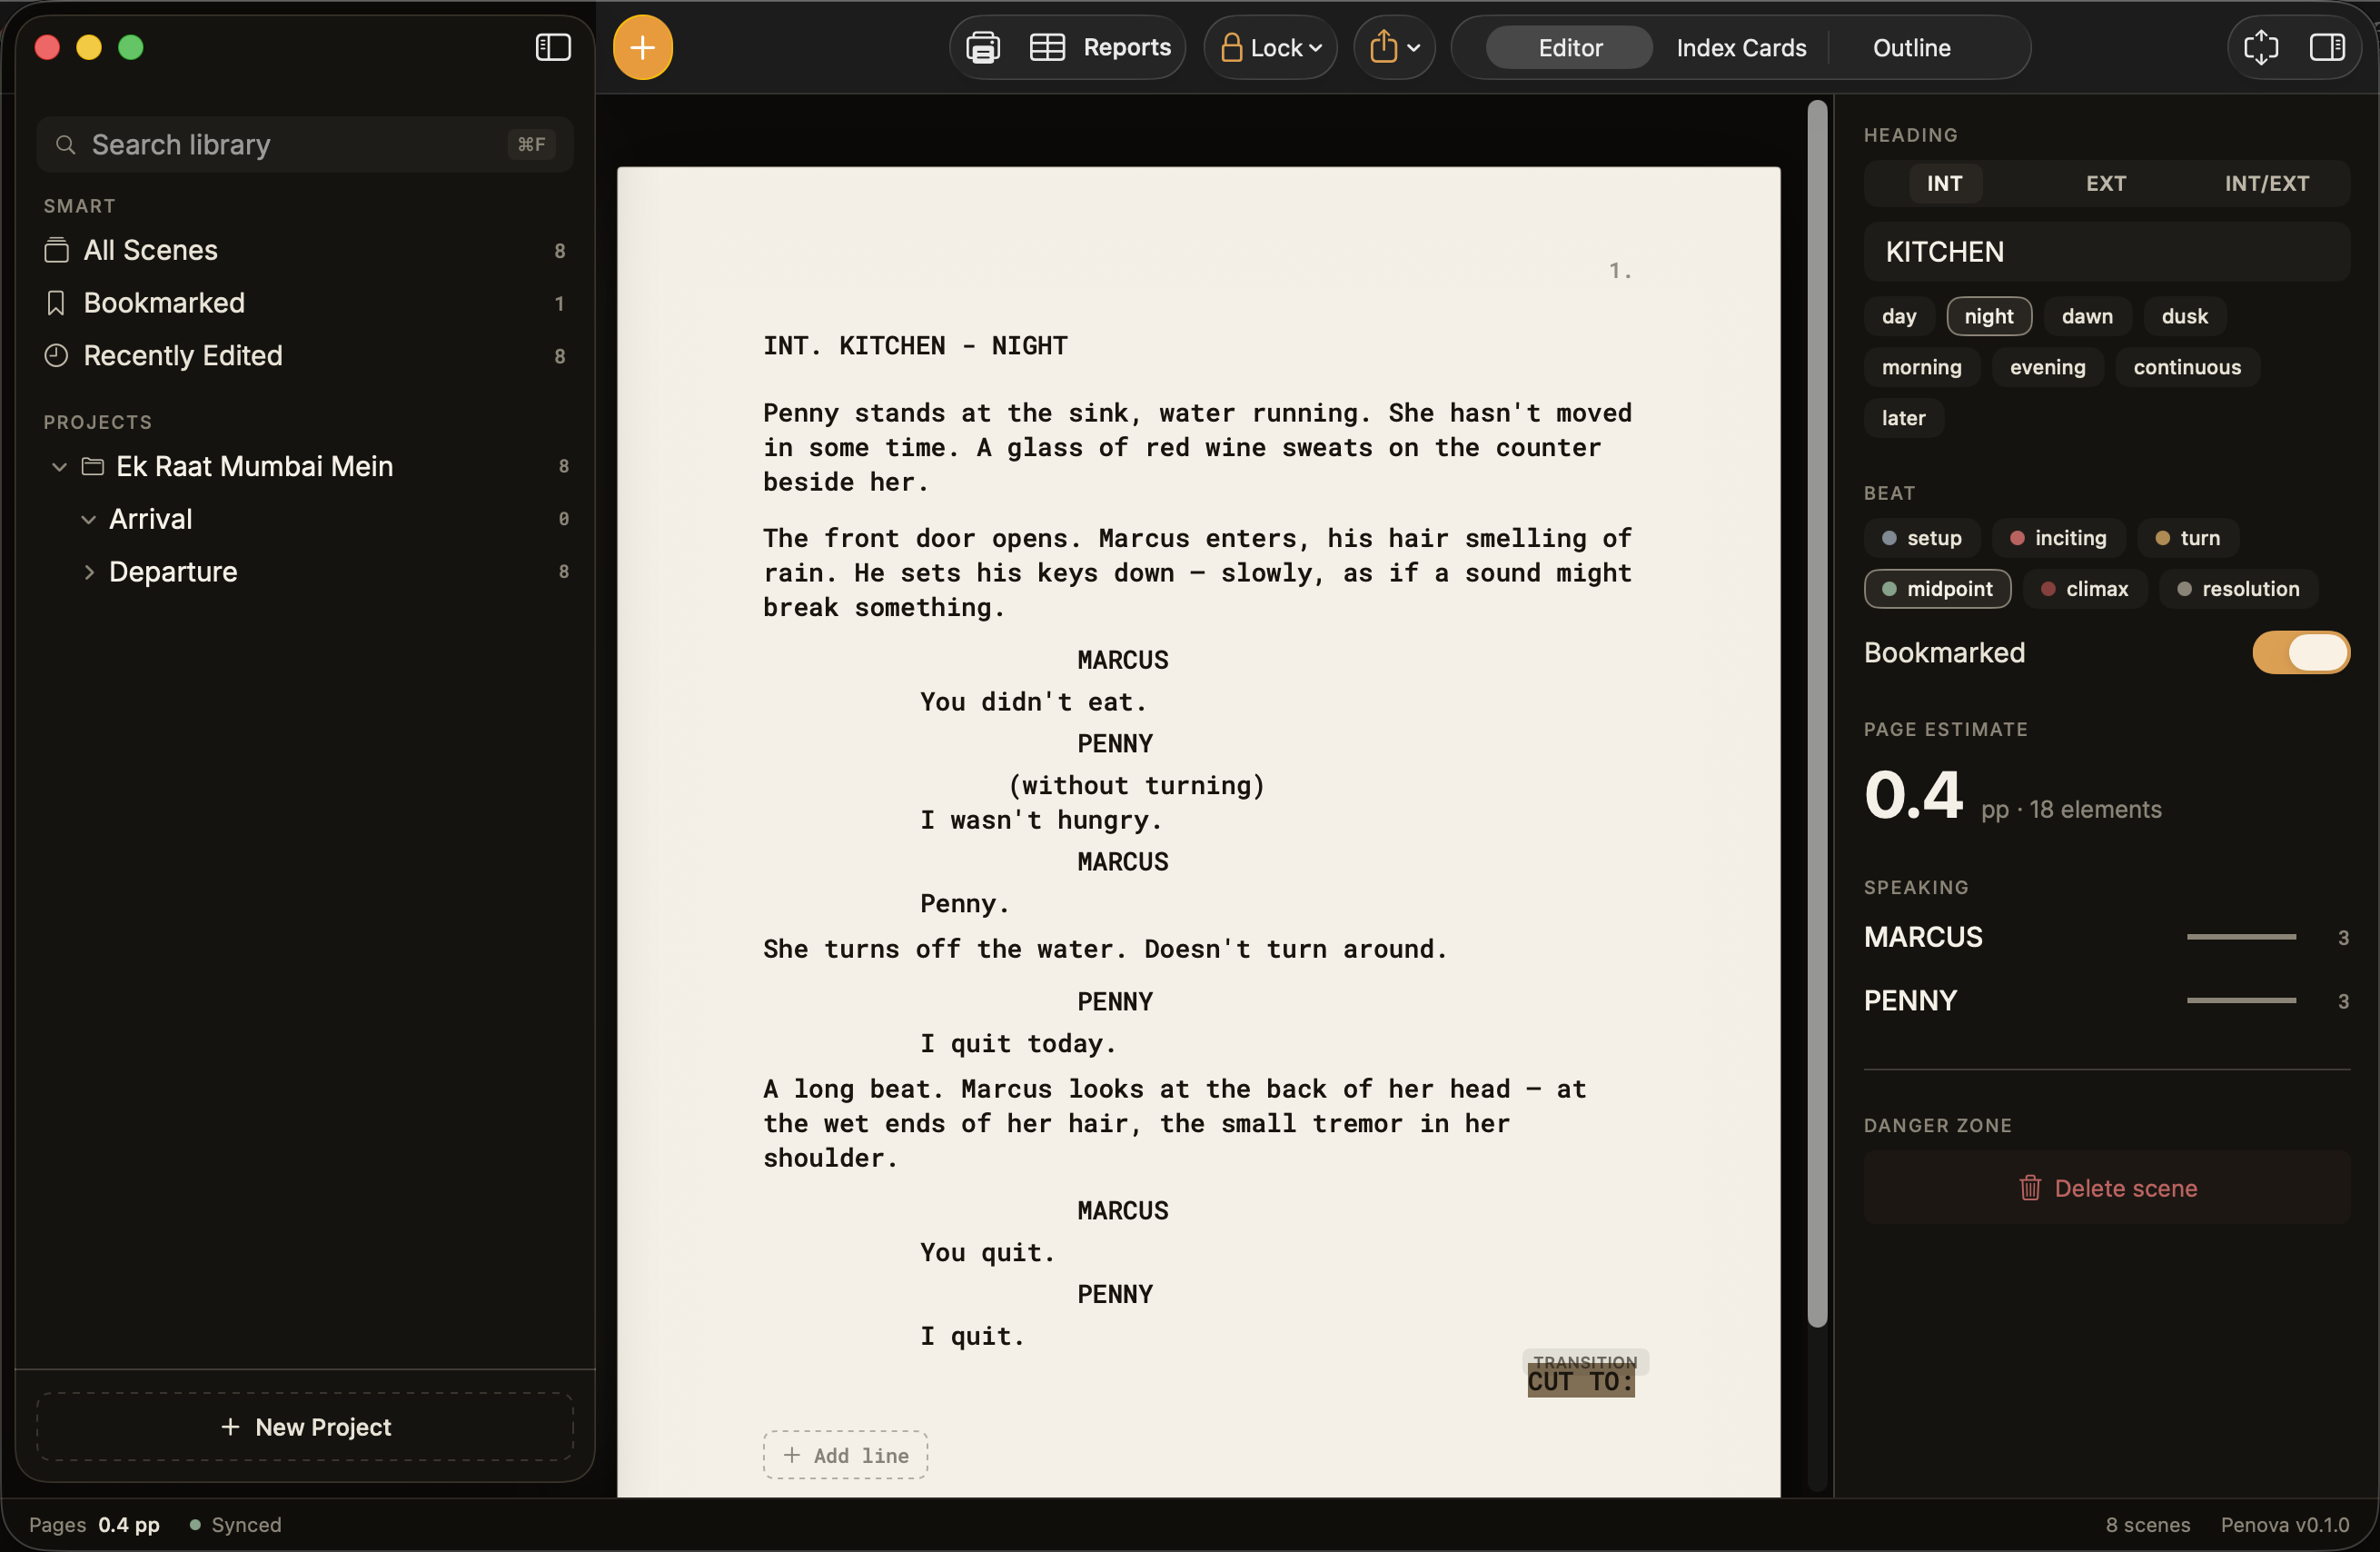Viewport: 2380px width, 1552px height.
Task: Click the PENNY speaking bar
Action: click(2240, 1000)
